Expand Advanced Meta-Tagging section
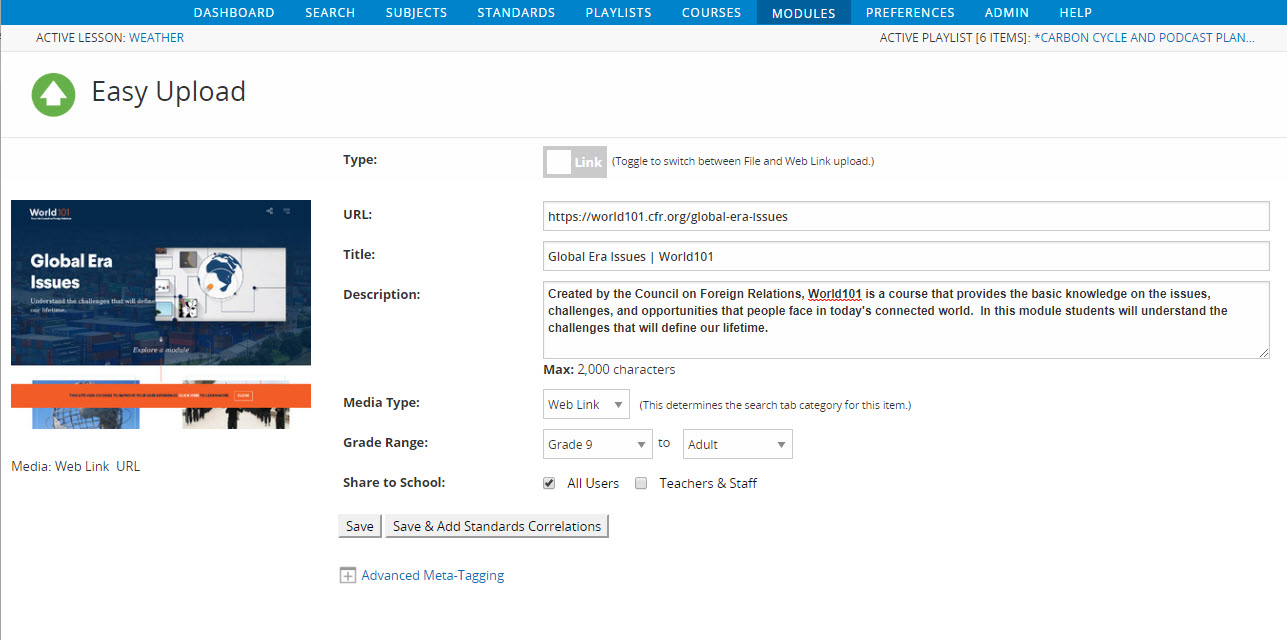Screen dimensions: 1287x640 tap(432, 575)
